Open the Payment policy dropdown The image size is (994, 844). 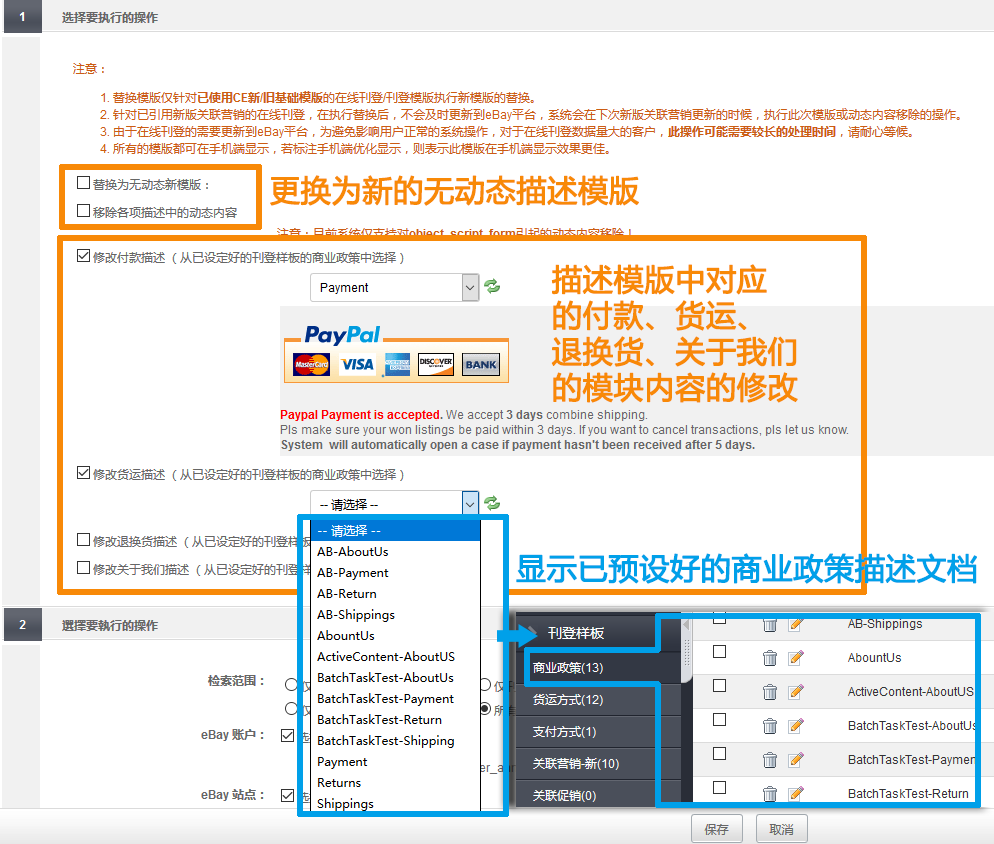click(x=394, y=287)
